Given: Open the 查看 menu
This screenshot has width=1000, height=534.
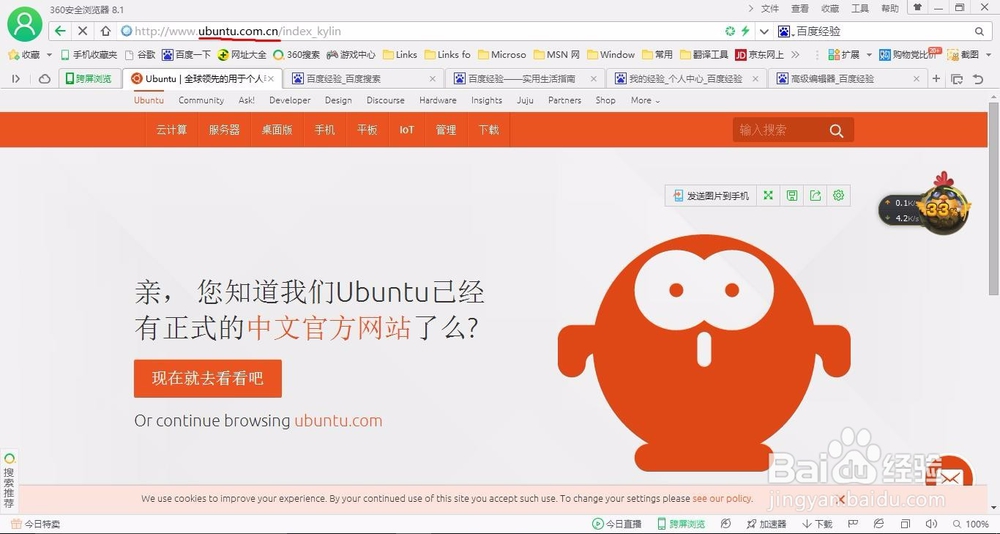Looking at the screenshot, I should [800, 8].
